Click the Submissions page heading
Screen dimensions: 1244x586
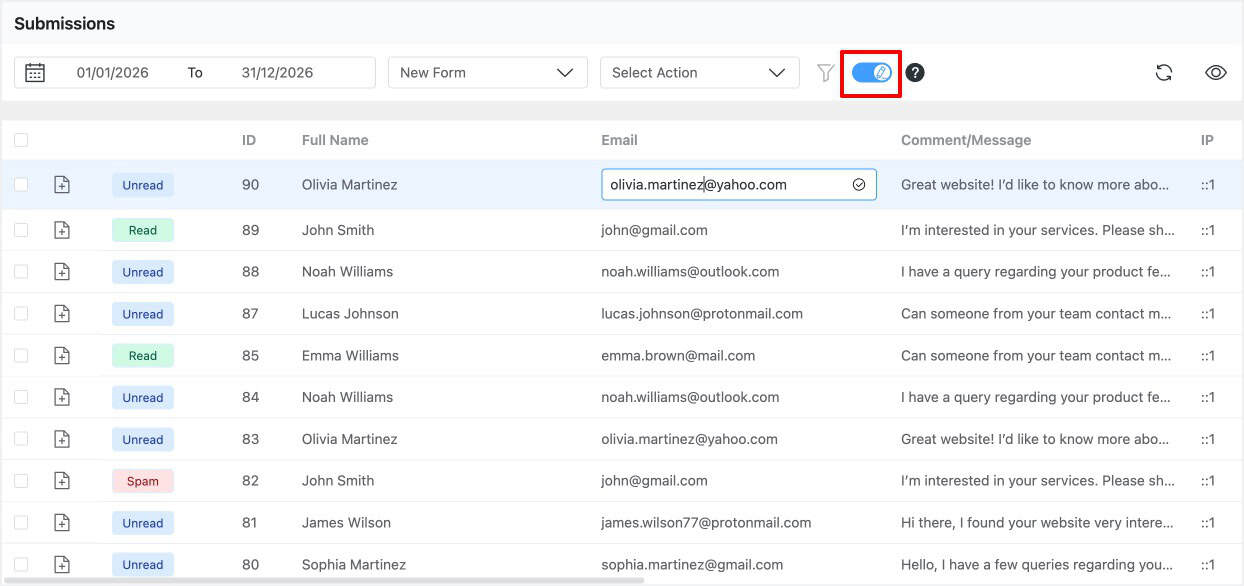click(x=64, y=23)
